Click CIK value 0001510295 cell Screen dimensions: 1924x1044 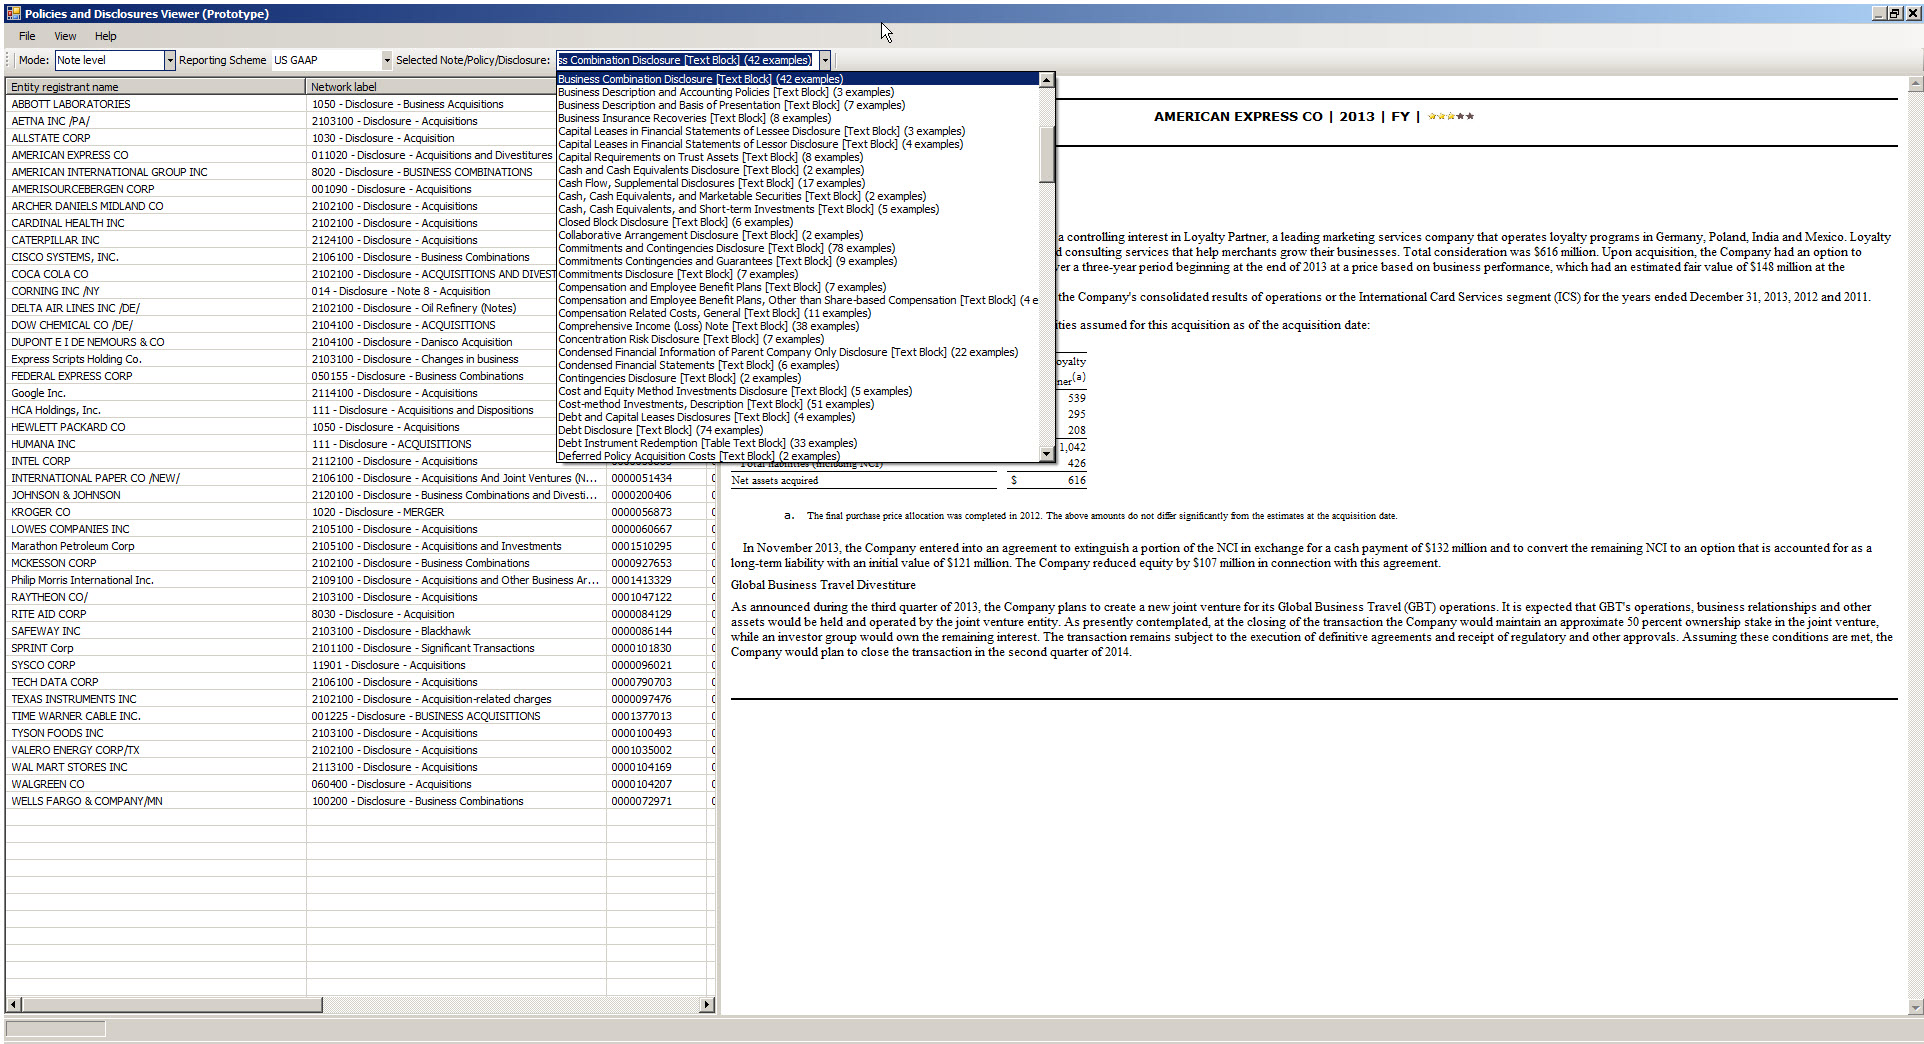tap(656, 546)
